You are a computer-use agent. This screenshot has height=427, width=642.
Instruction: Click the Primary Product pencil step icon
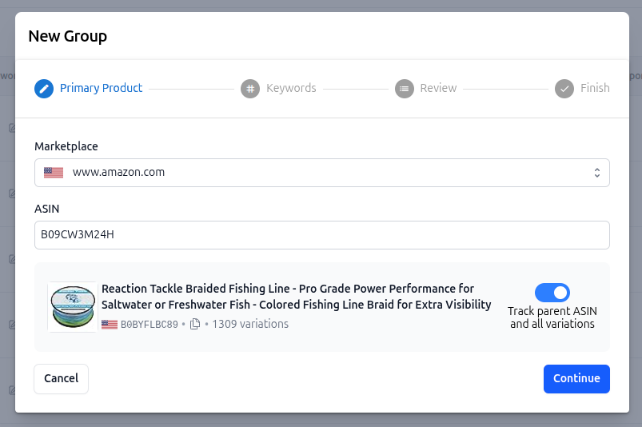pyautogui.click(x=44, y=88)
